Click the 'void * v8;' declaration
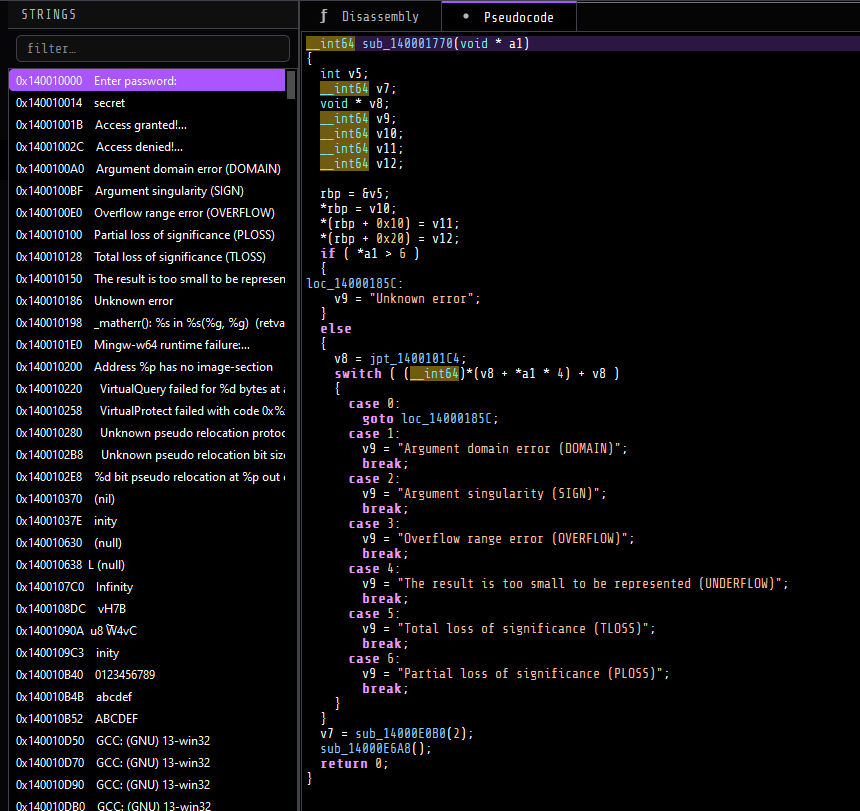 click(355, 104)
